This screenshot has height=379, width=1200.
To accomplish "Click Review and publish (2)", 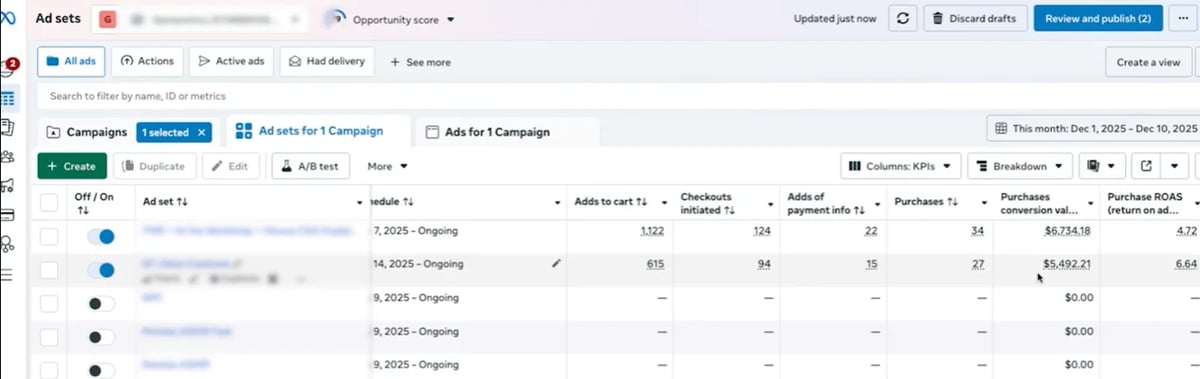I will [x=1098, y=18].
